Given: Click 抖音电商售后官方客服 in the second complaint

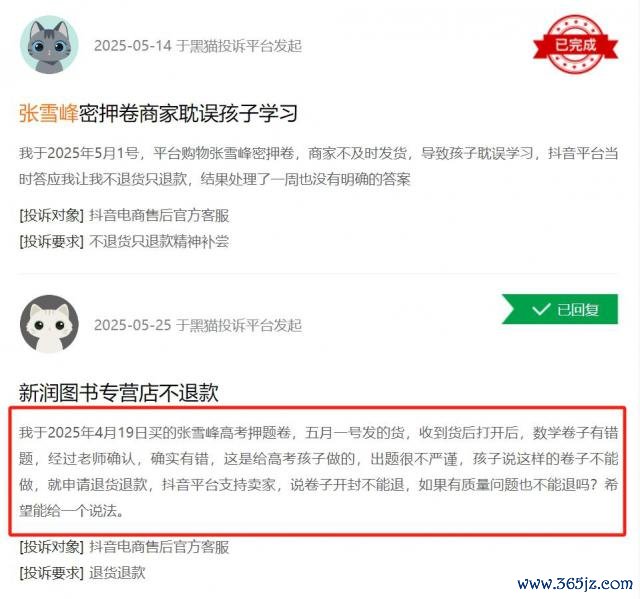Looking at the screenshot, I should point(159,547).
